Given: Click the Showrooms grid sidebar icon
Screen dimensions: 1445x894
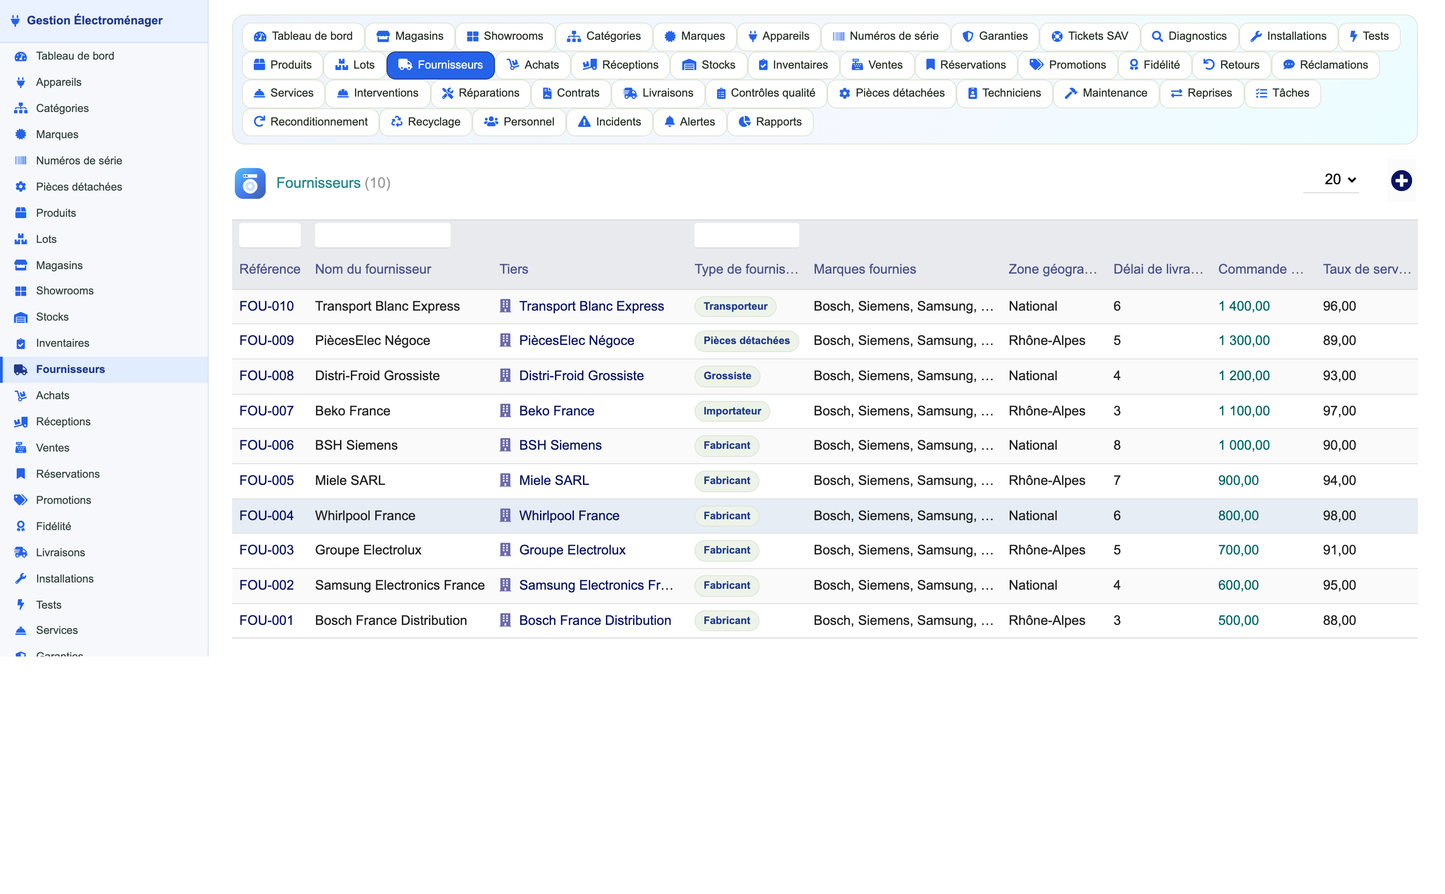Looking at the screenshot, I should (20, 291).
